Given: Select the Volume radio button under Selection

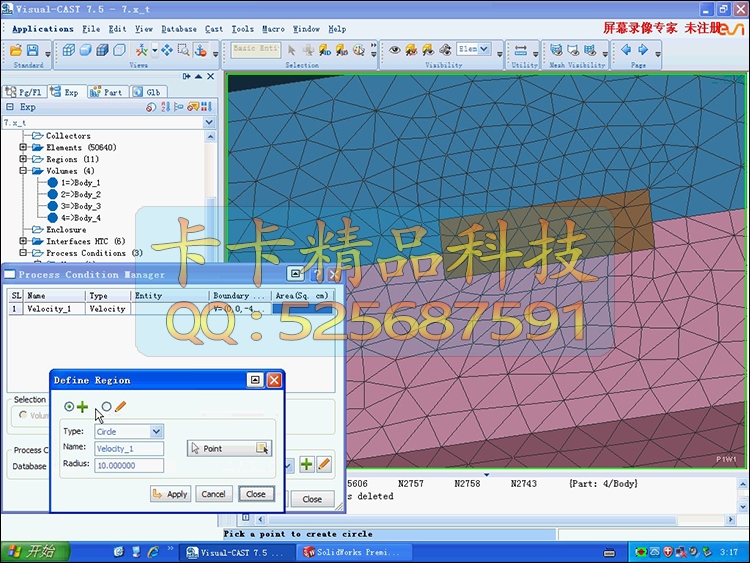Looking at the screenshot, I should coord(22,415).
